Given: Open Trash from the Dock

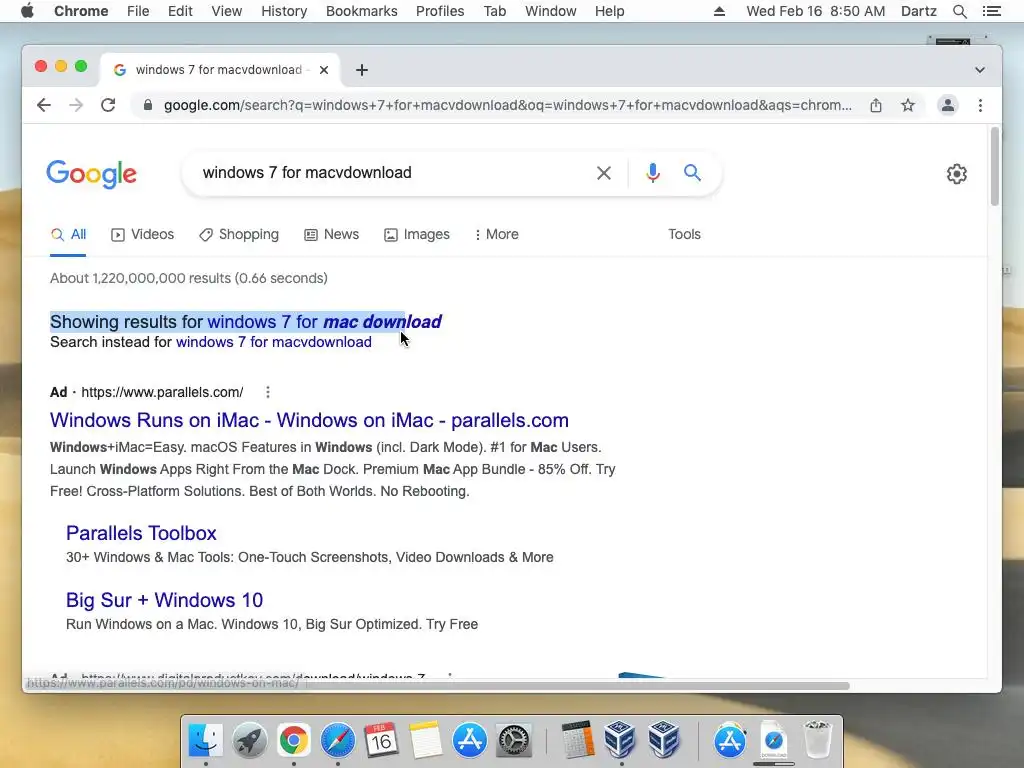Looking at the screenshot, I should tap(817, 739).
